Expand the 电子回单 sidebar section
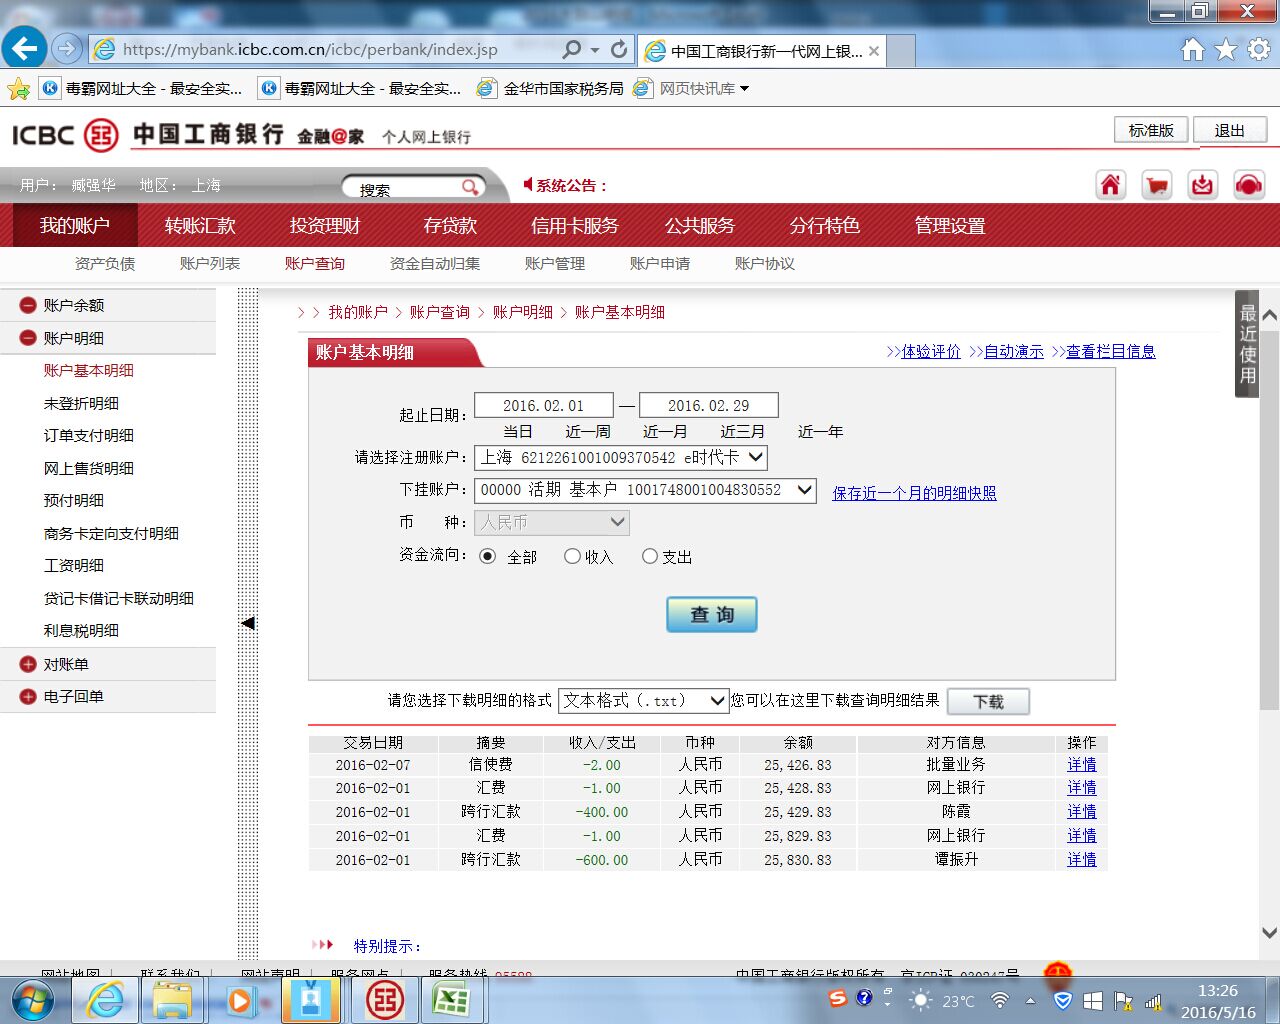The width and height of the screenshot is (1280, 1024). pos(28,696)
